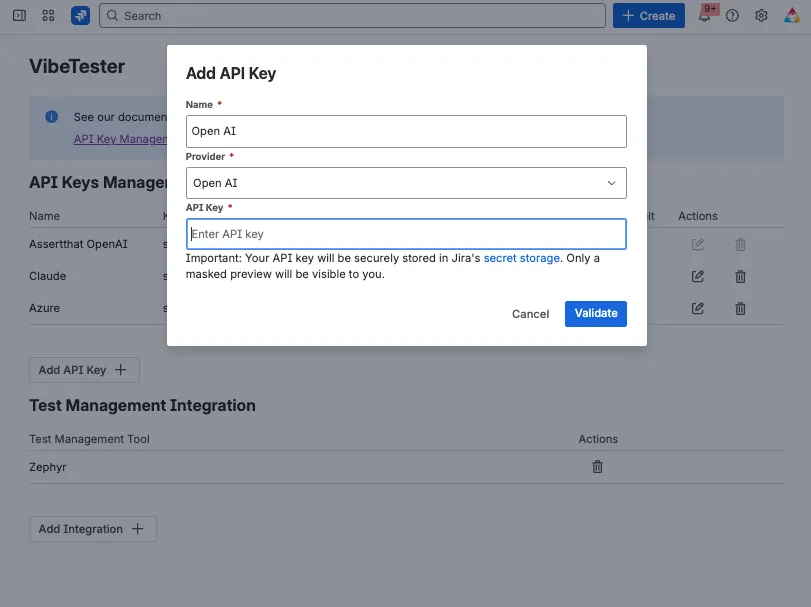Click the Validate button
811x607 pixels.
click(x=596, y=313)
